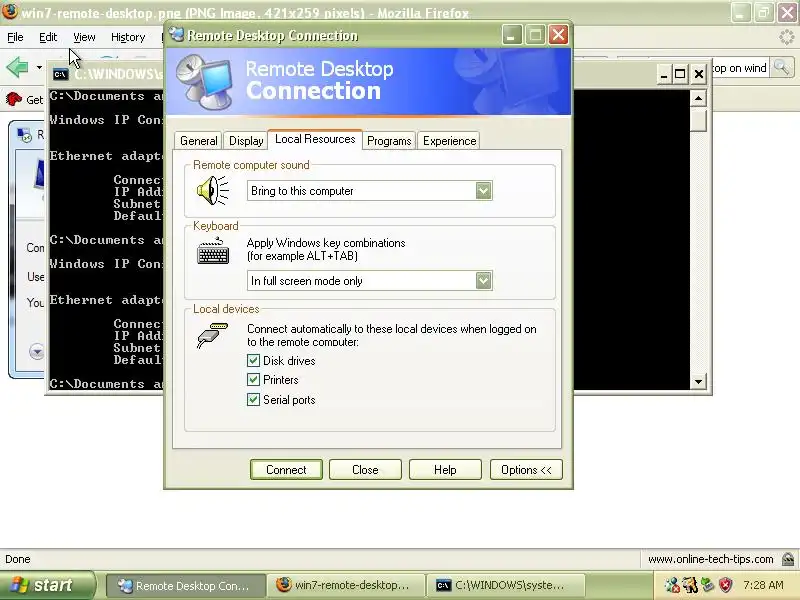Click the Get bookmark red icon
800x600 pixels.
(14, 98)
